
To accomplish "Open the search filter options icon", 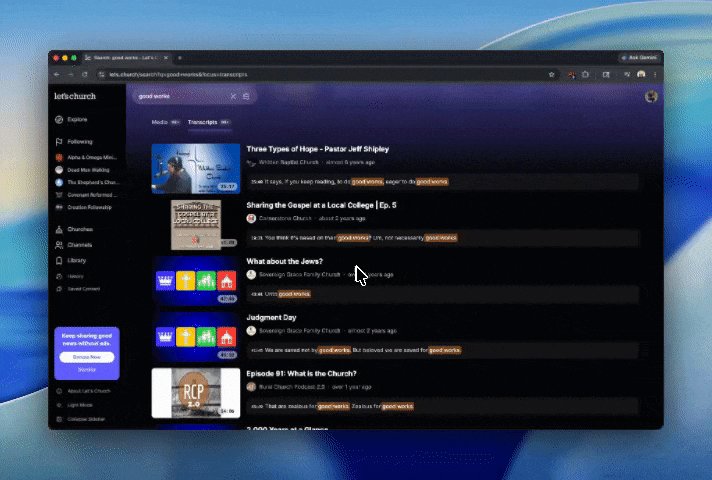I will click(246, 96).
